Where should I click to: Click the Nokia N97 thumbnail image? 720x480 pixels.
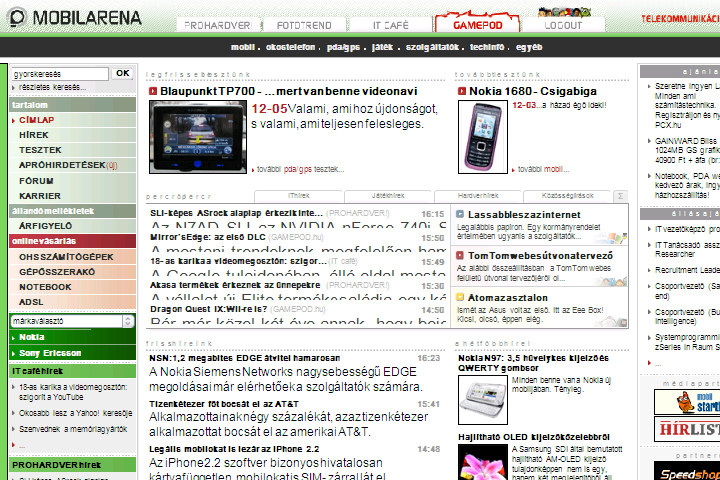483,400
